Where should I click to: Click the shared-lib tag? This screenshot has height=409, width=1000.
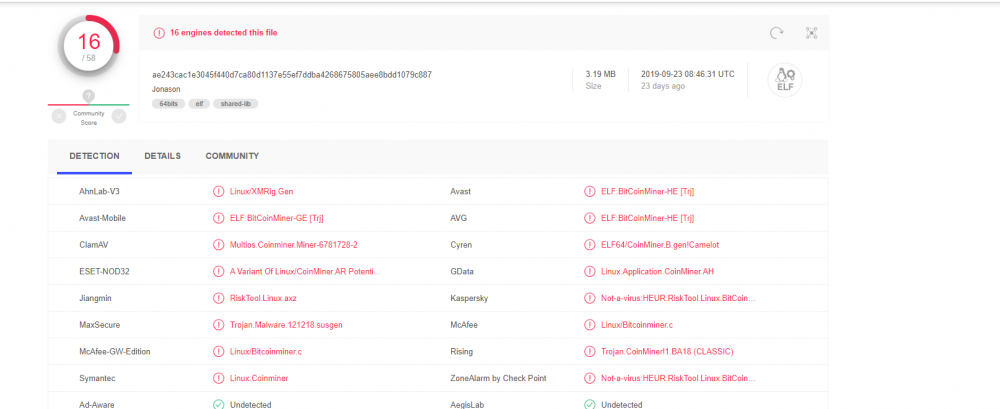click(x=236, y=103)
